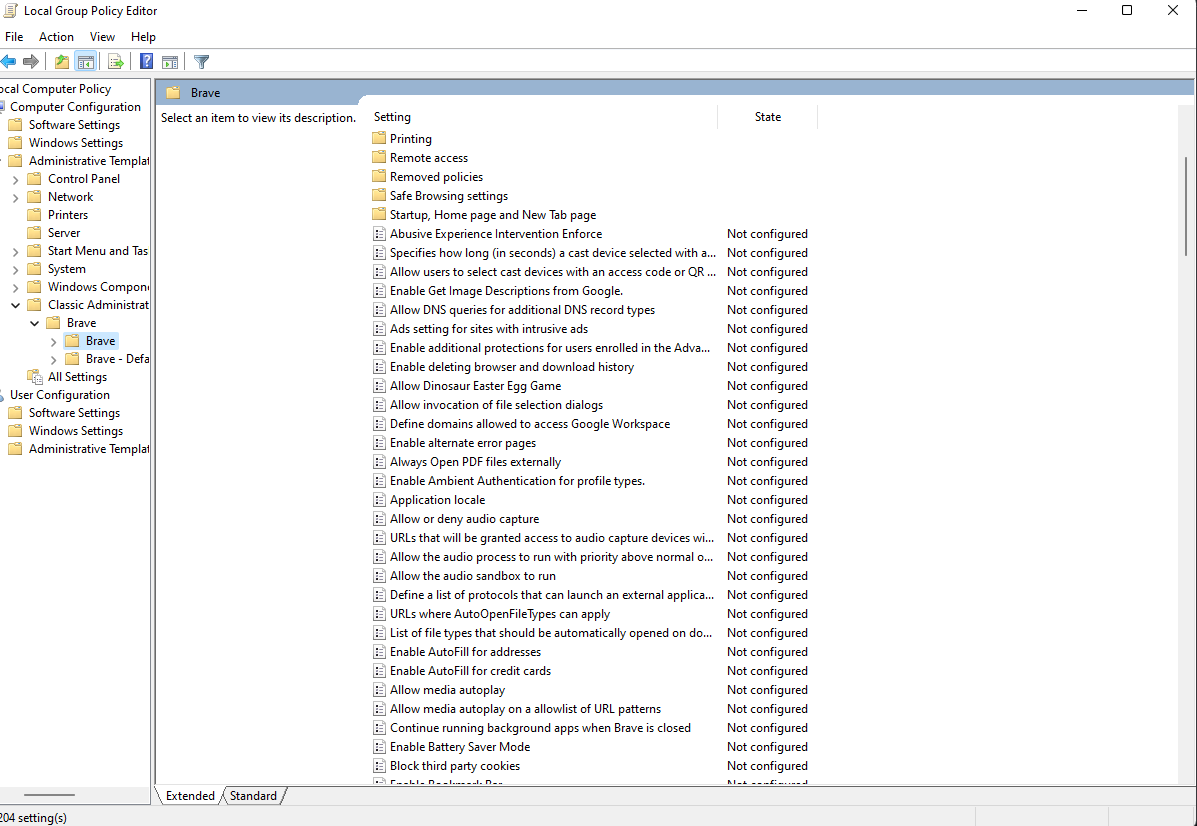Screen dimensions: 1197x826
Task: Click the policy icon for Allow Dinosaur Easter Egg Game
Action: coord(379,386)
